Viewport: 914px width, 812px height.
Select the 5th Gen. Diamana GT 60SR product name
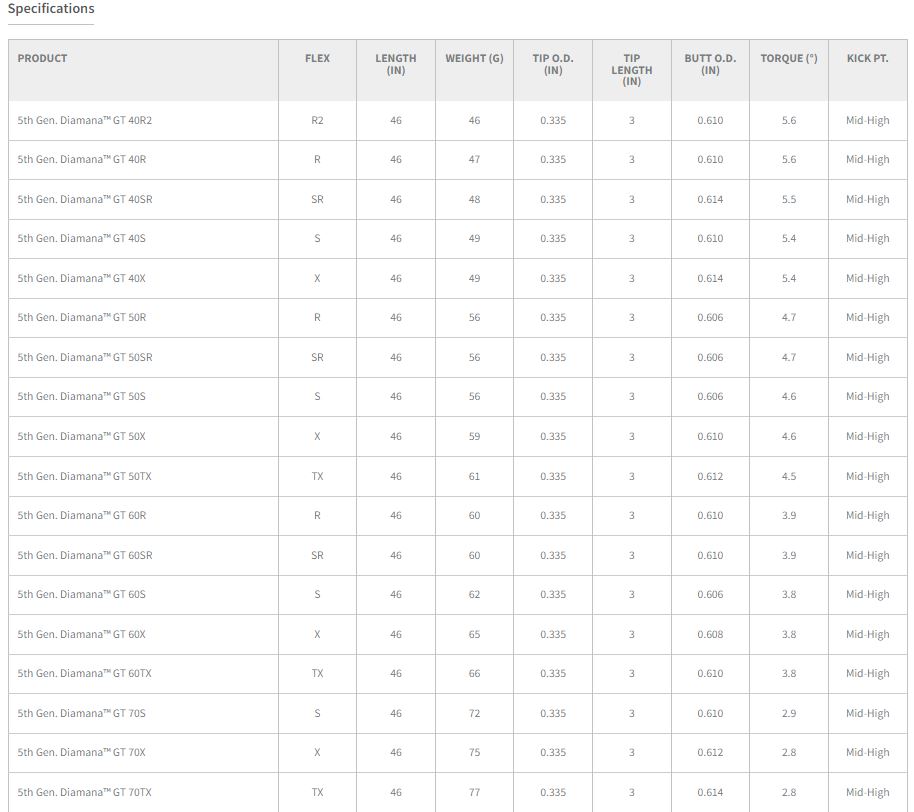(x=84, y=555)
